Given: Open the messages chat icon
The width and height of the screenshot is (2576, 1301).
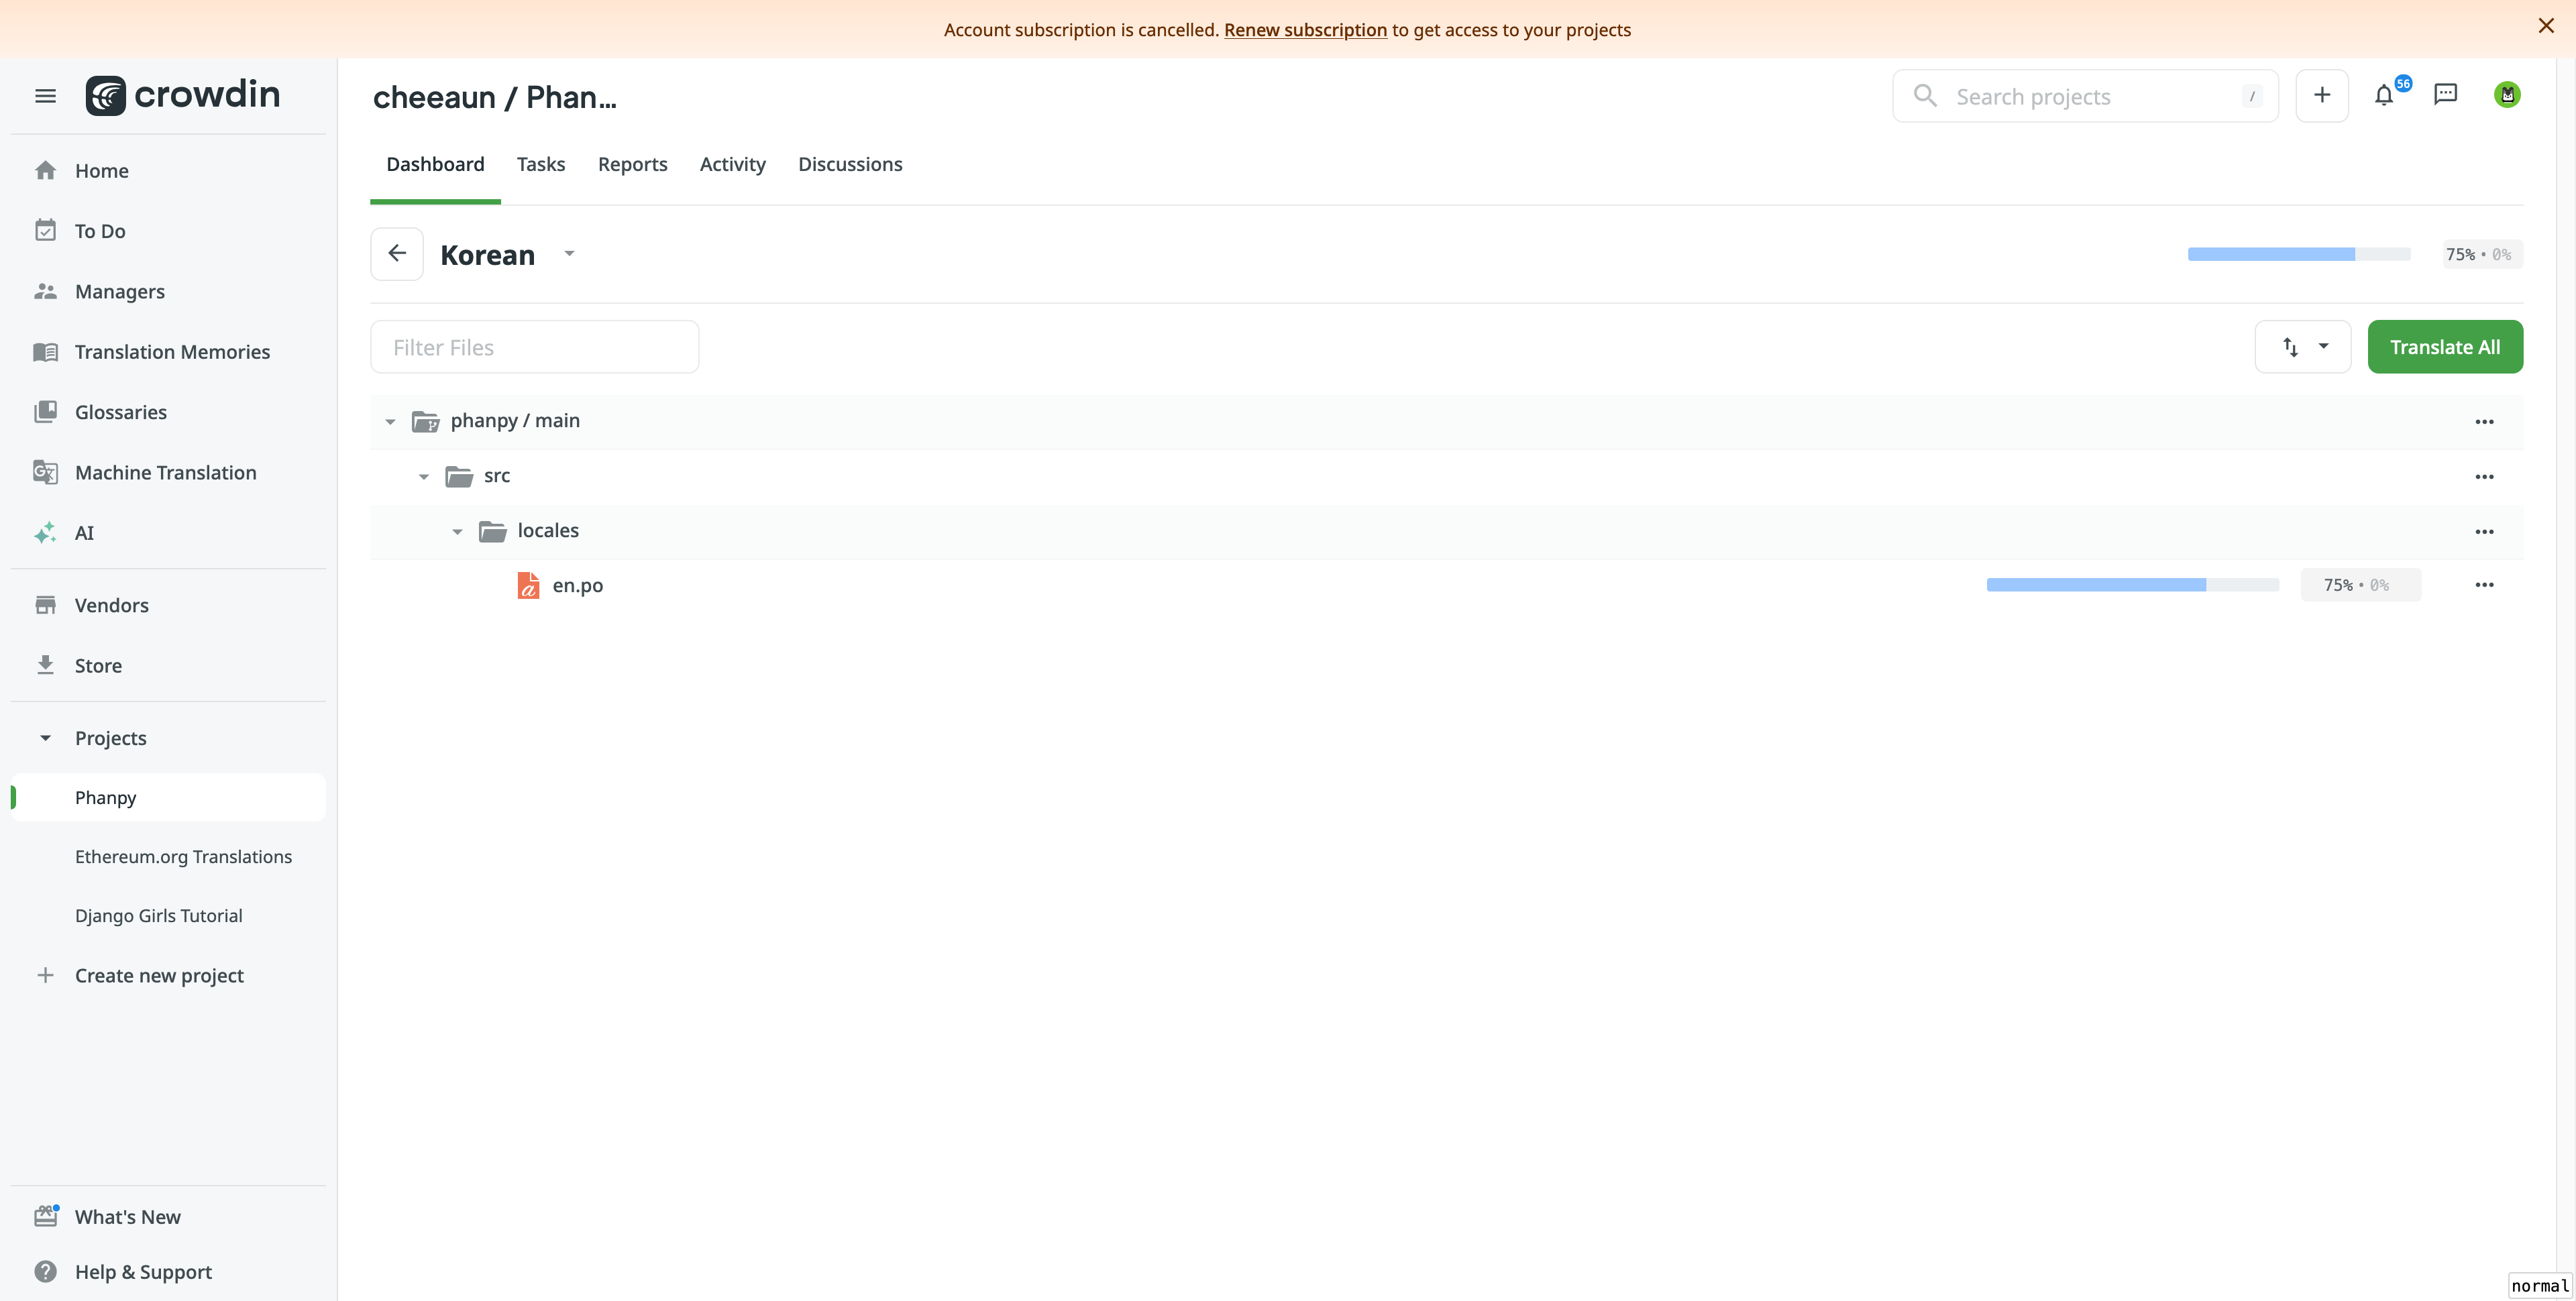Looking at the screenshot, I should [2445, 95].
